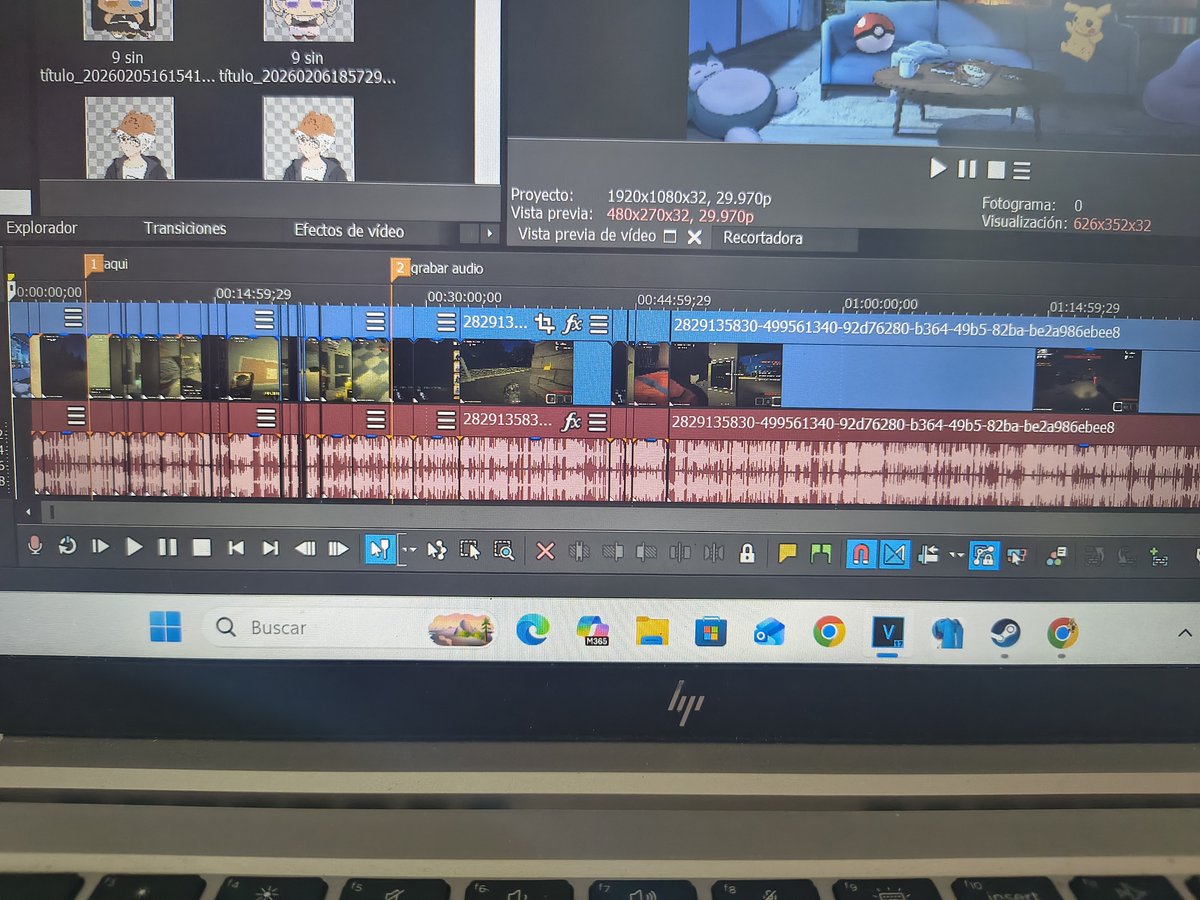The width and height of the screenshot is (1200, 900).
Task: Toggle Lock Envelopes to Events
Action: (984, 555)
